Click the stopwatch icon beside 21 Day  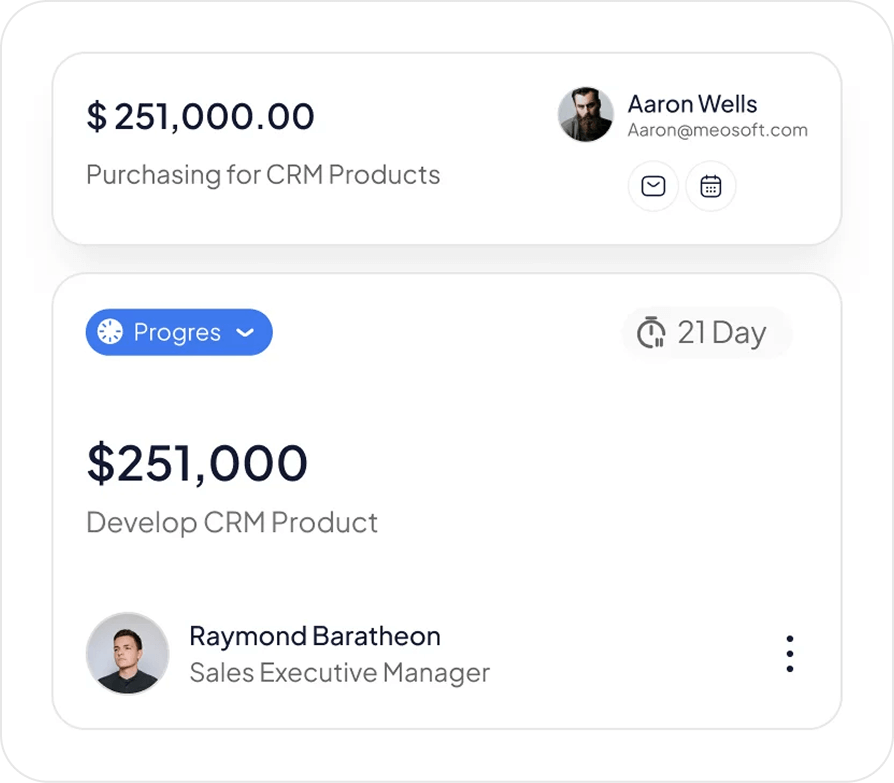coord(651,332)
